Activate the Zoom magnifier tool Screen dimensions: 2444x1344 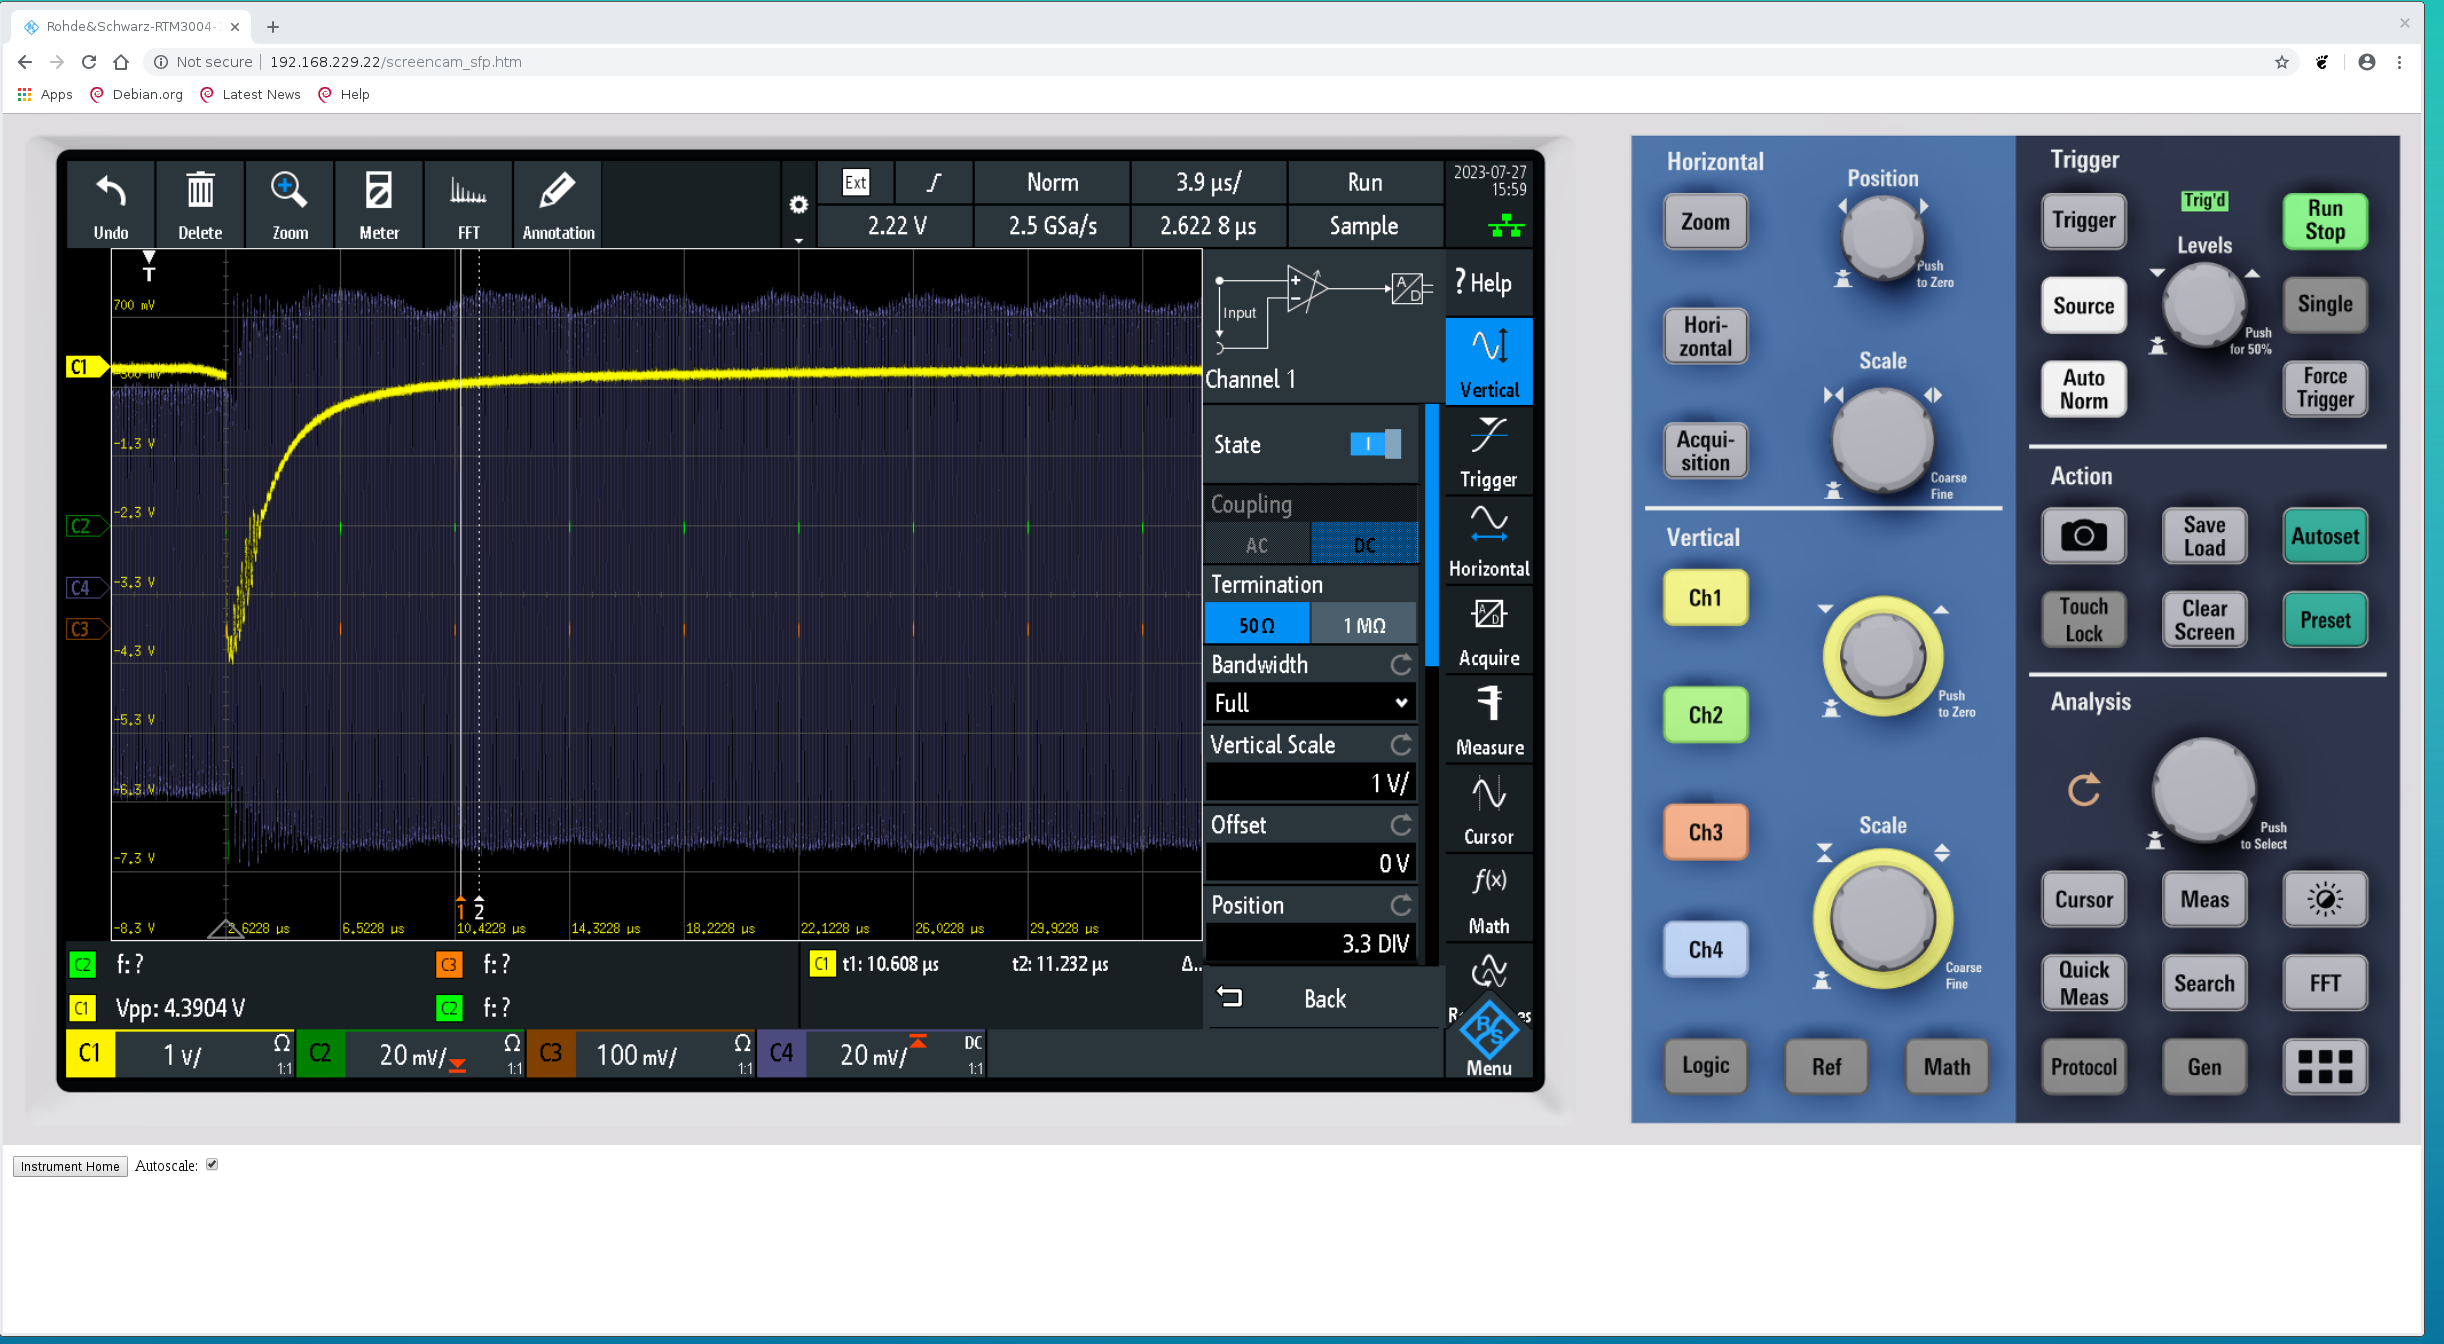click(x=290, y=204)
